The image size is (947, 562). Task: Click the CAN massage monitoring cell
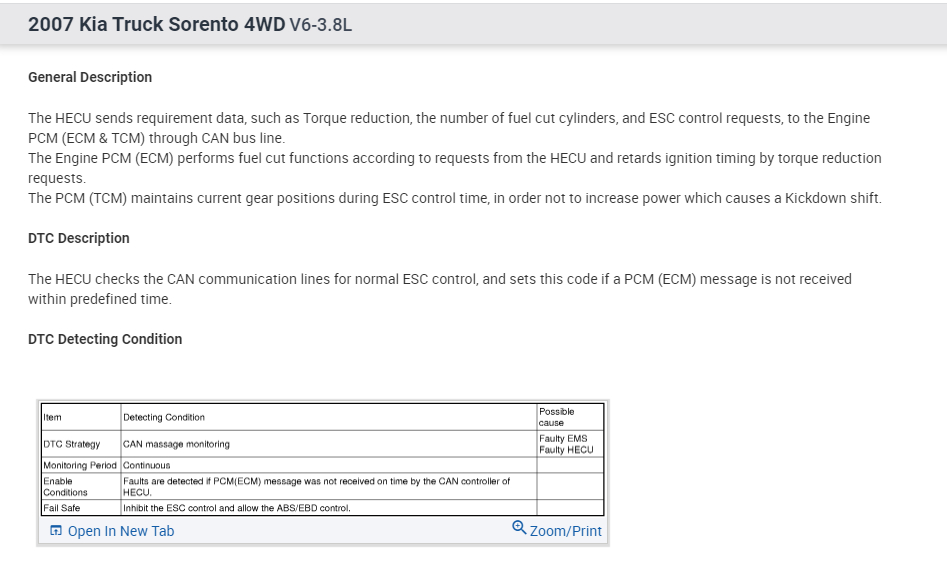pyautogui.click(x=176, y=444)
